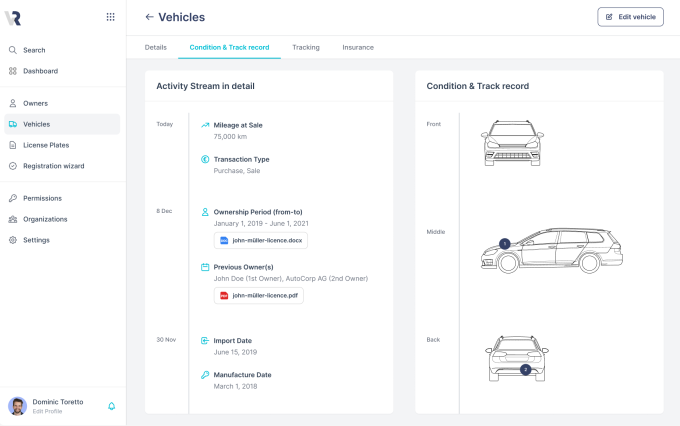
Task: Open Permissions page
Action: coord(42,198)
